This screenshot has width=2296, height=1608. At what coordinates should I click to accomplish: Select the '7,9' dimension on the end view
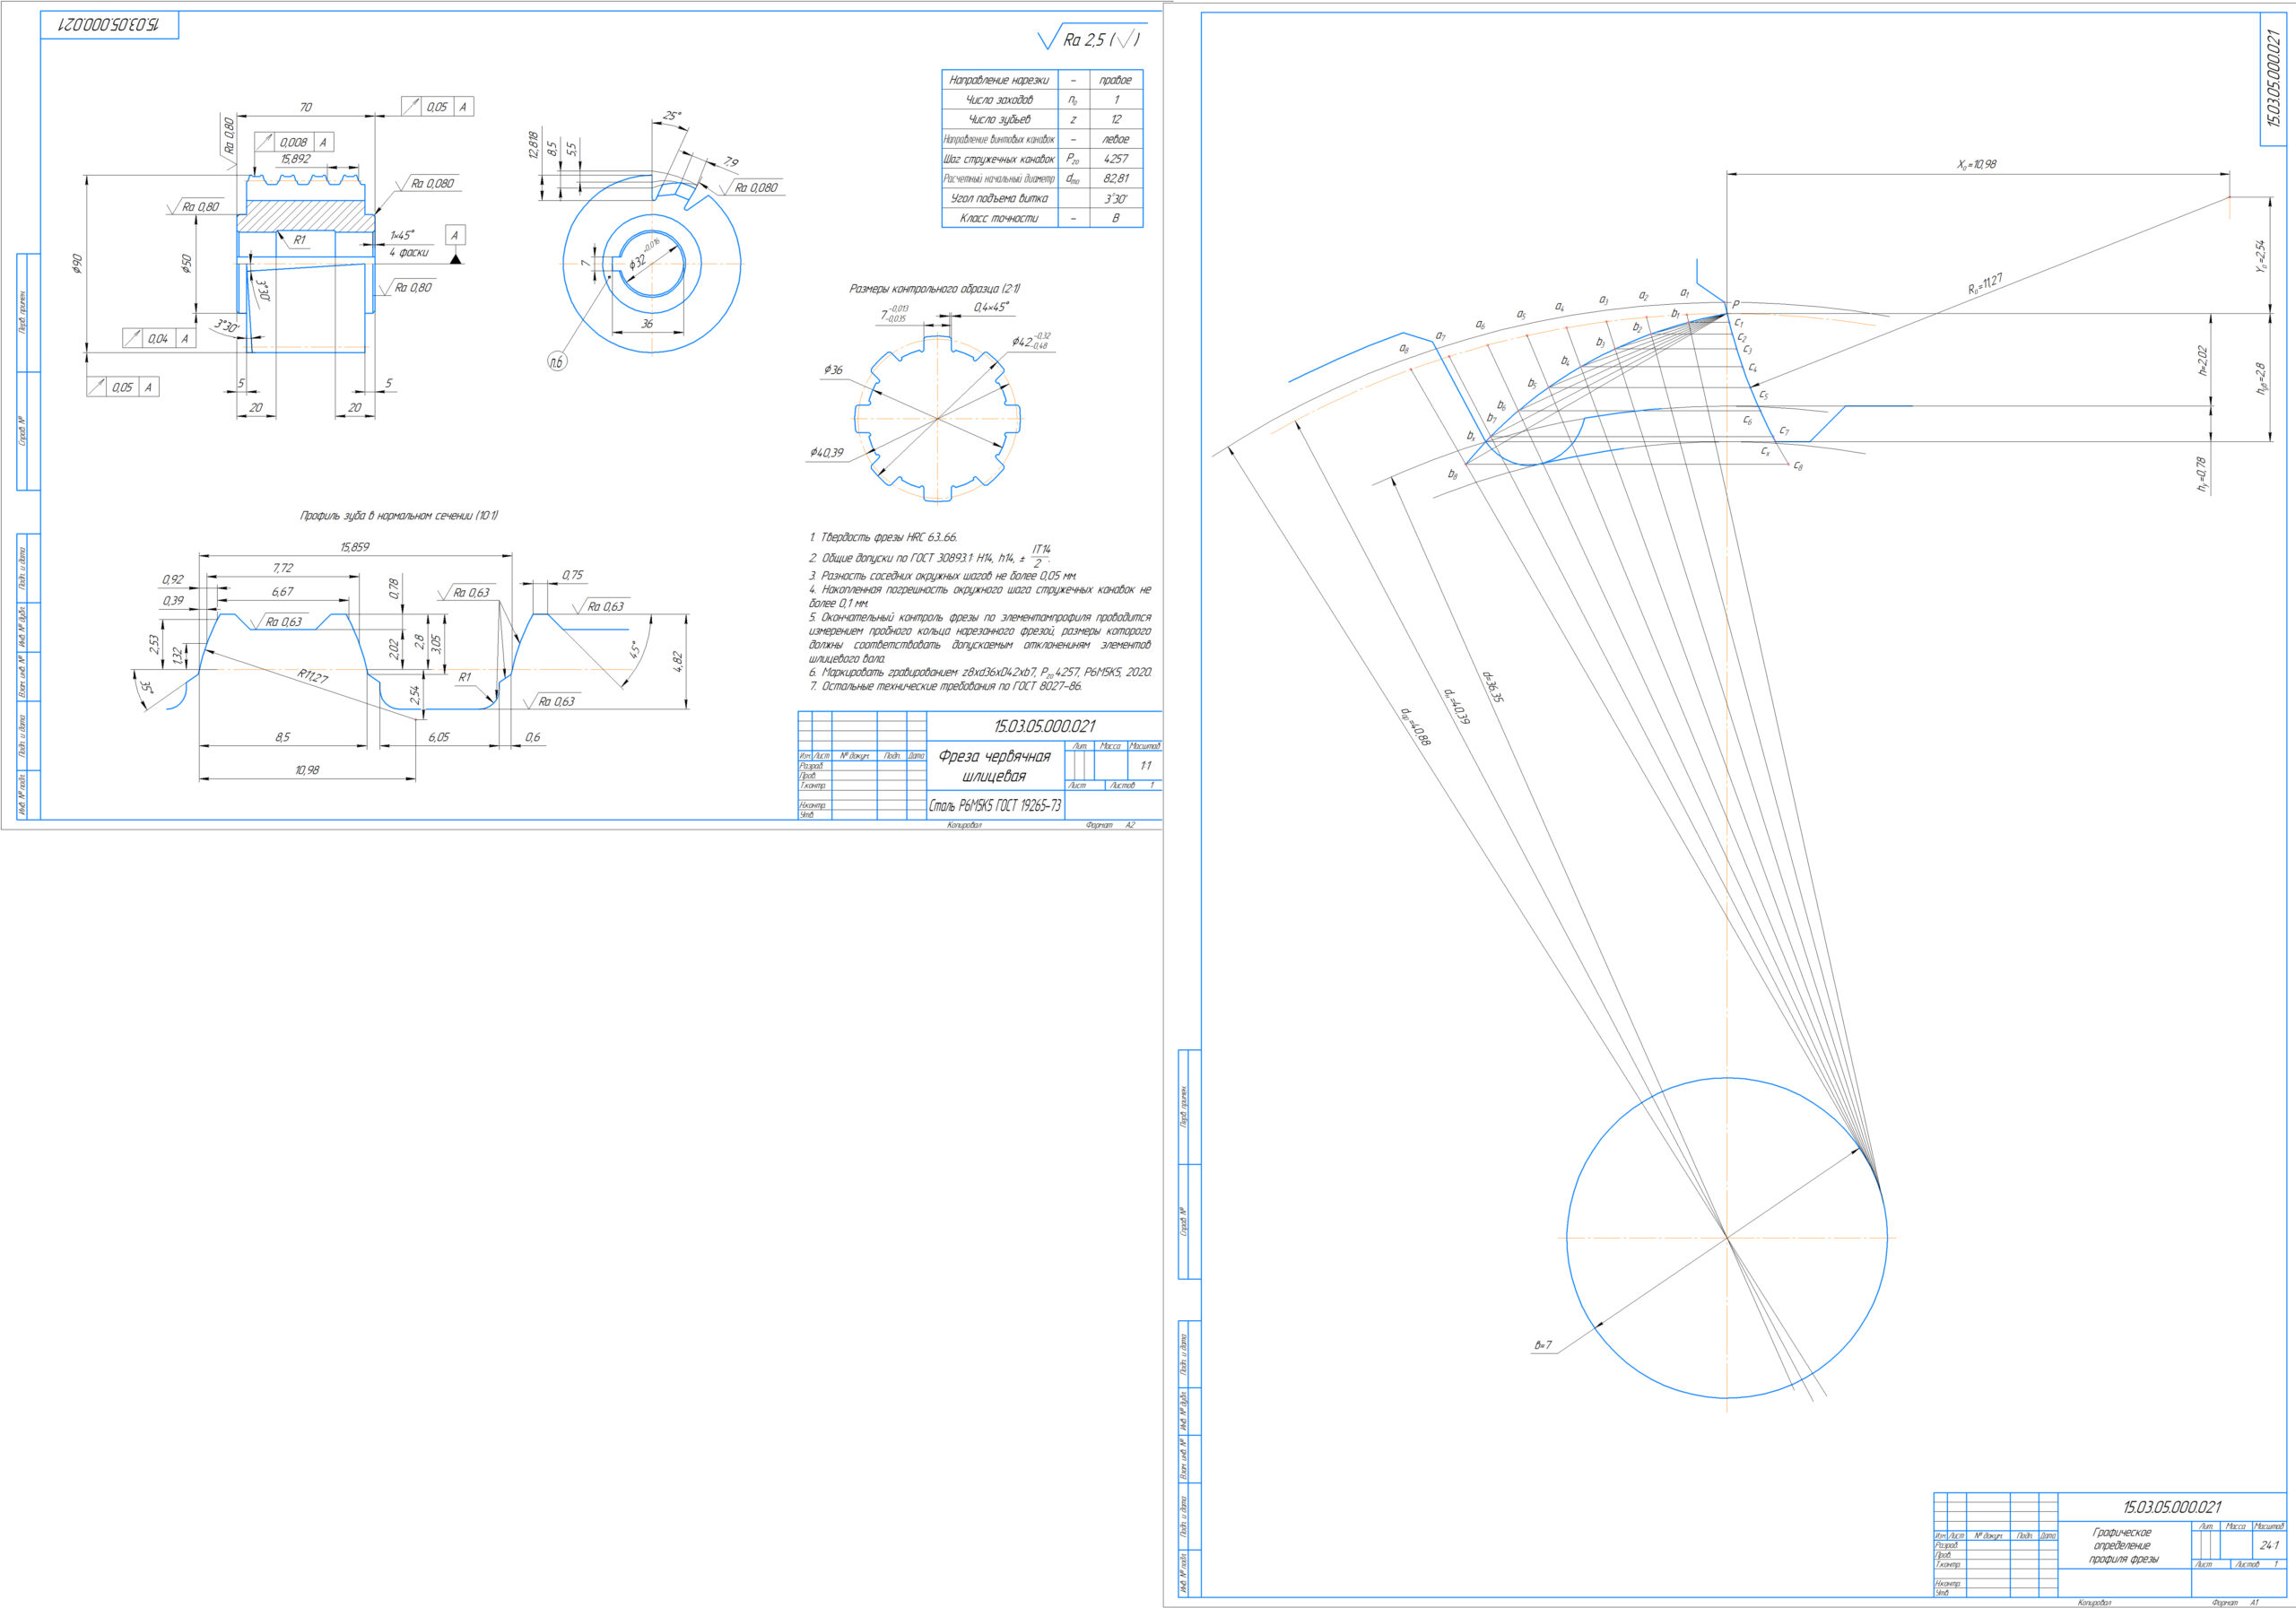pyautogui.click(x=730, y=162)
